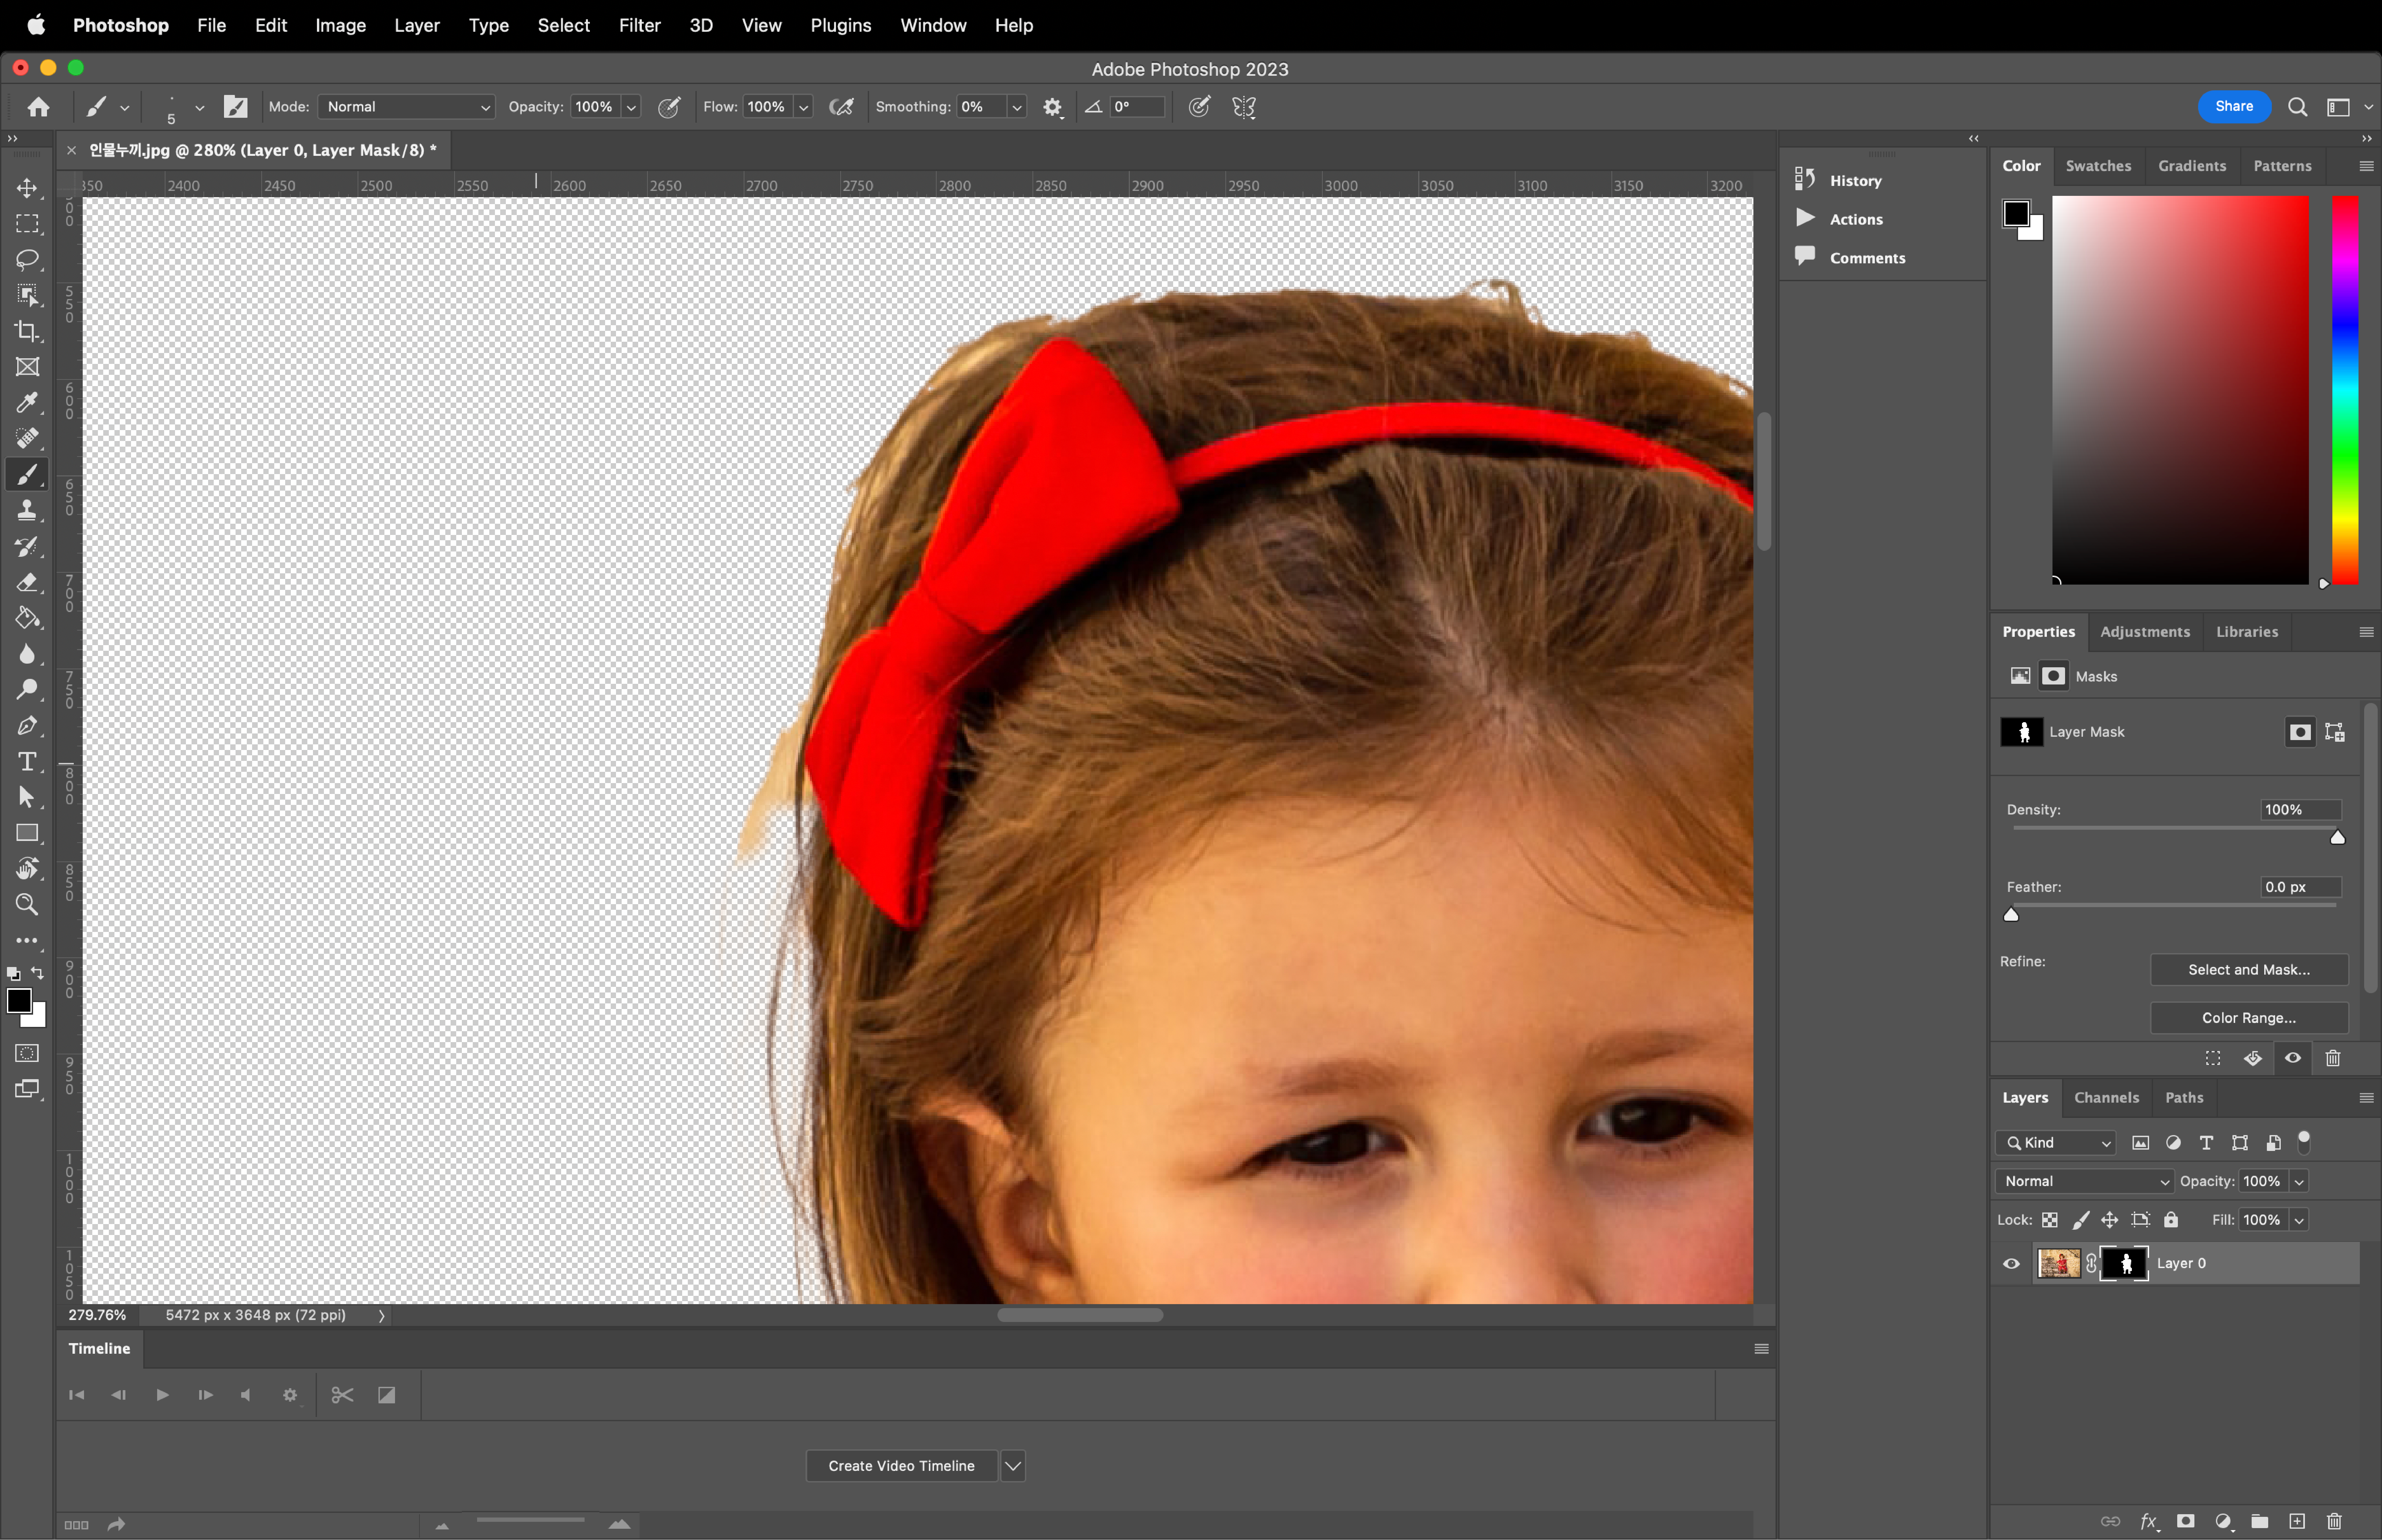The image size is (2382, 1540).
Task: Toggle symmetry paint options
Action: [x=1244, y=107]
